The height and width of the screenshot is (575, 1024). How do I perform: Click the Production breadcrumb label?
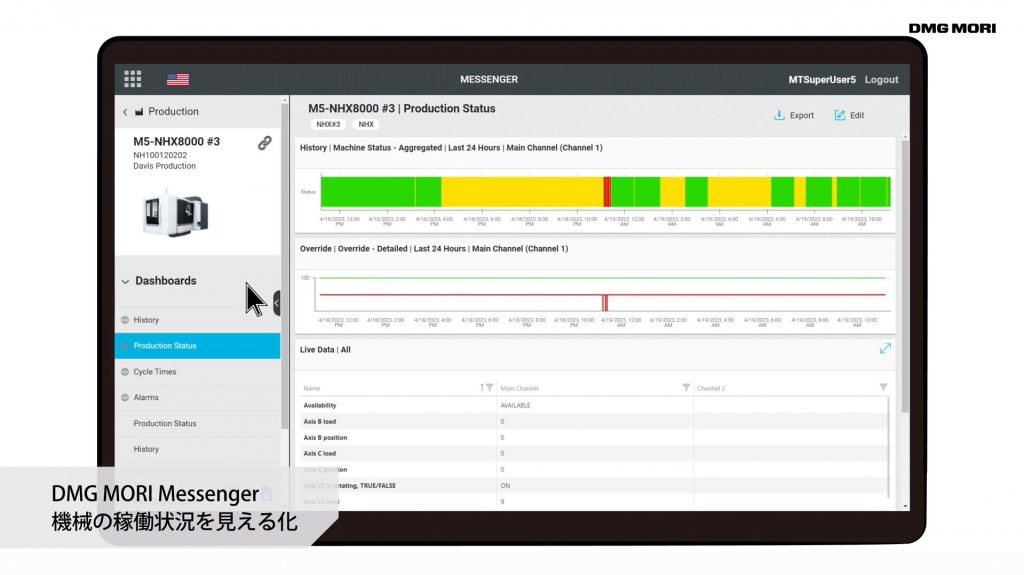[x=173, y=112]
